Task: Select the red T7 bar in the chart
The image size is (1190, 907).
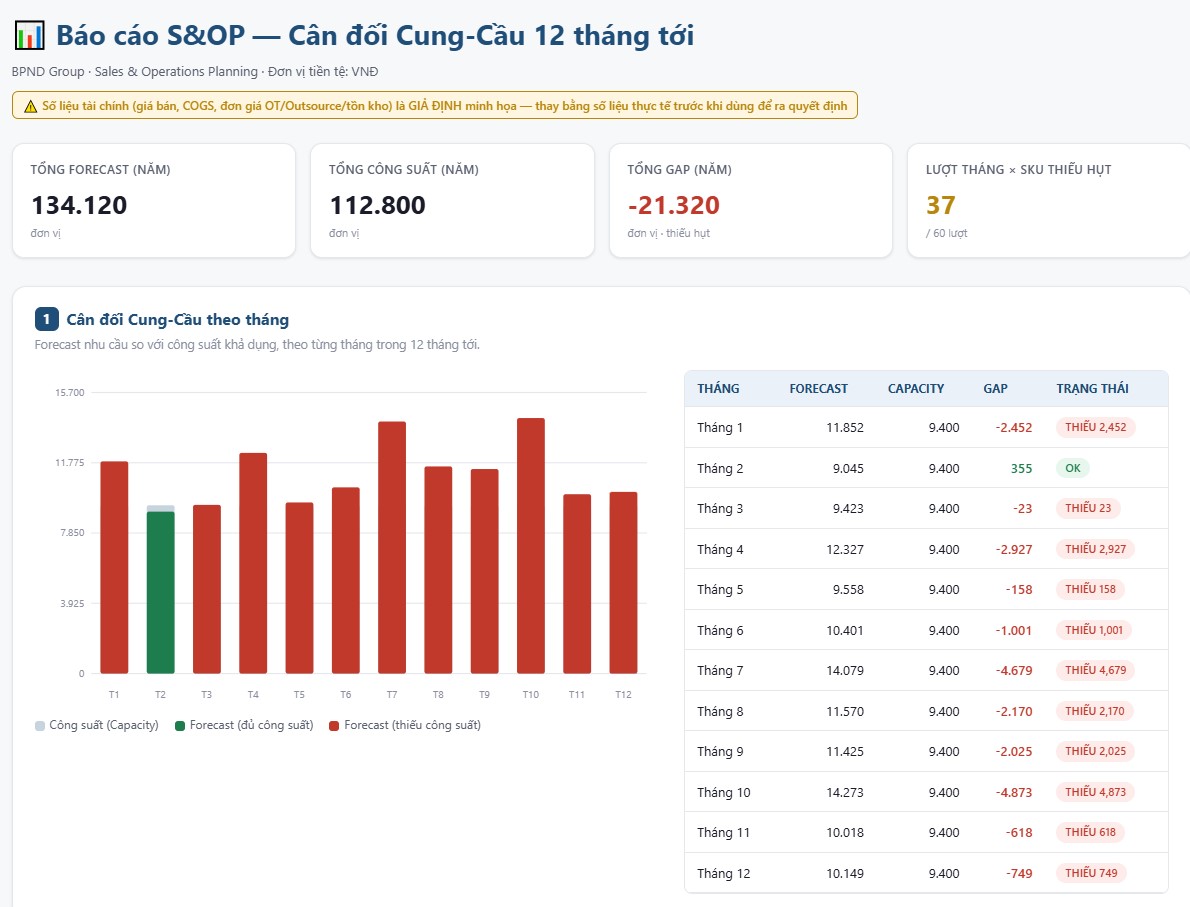Action: 392,547
